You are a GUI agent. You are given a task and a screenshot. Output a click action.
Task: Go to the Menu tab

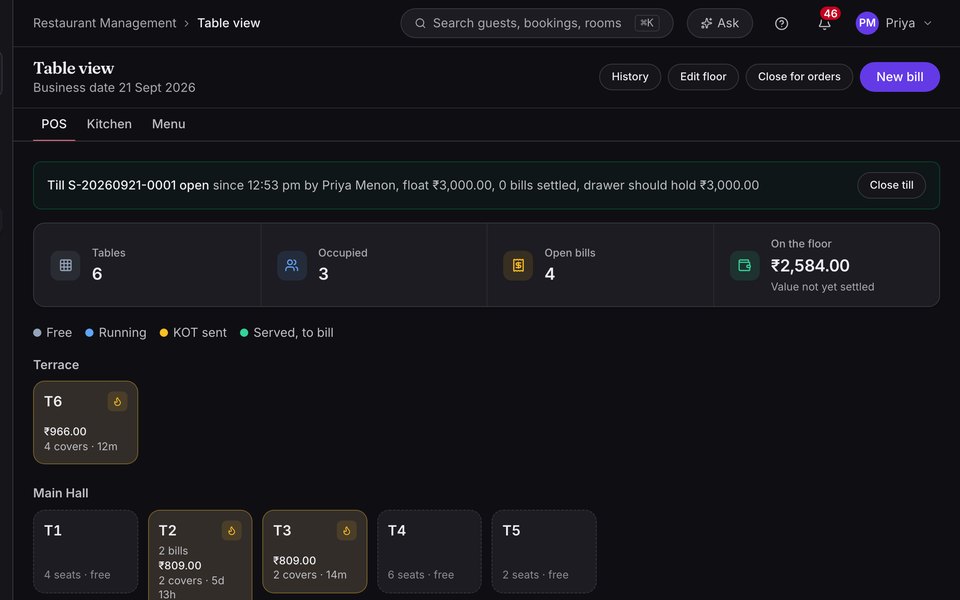(168, 124)
